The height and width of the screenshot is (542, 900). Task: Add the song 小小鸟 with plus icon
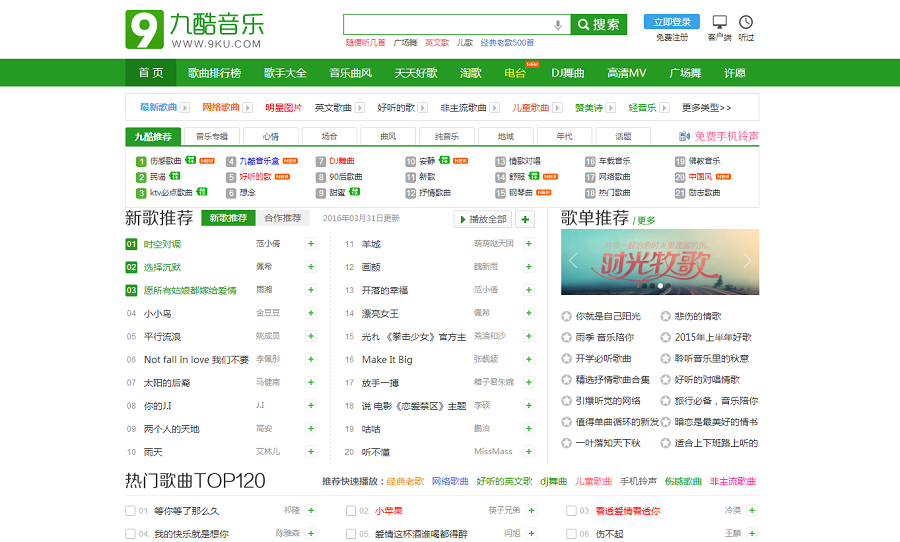point(311,313)
